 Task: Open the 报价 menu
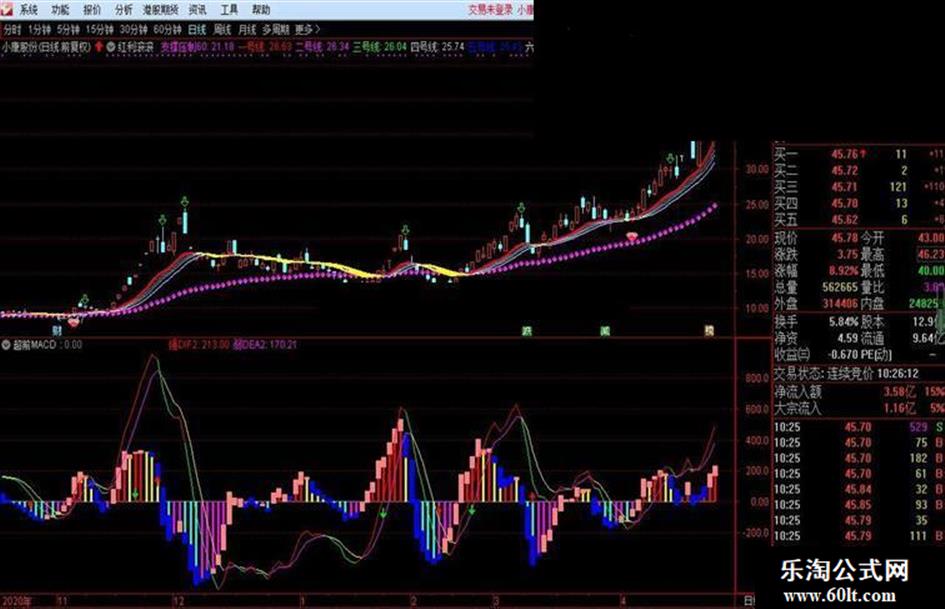pos(92,10)
